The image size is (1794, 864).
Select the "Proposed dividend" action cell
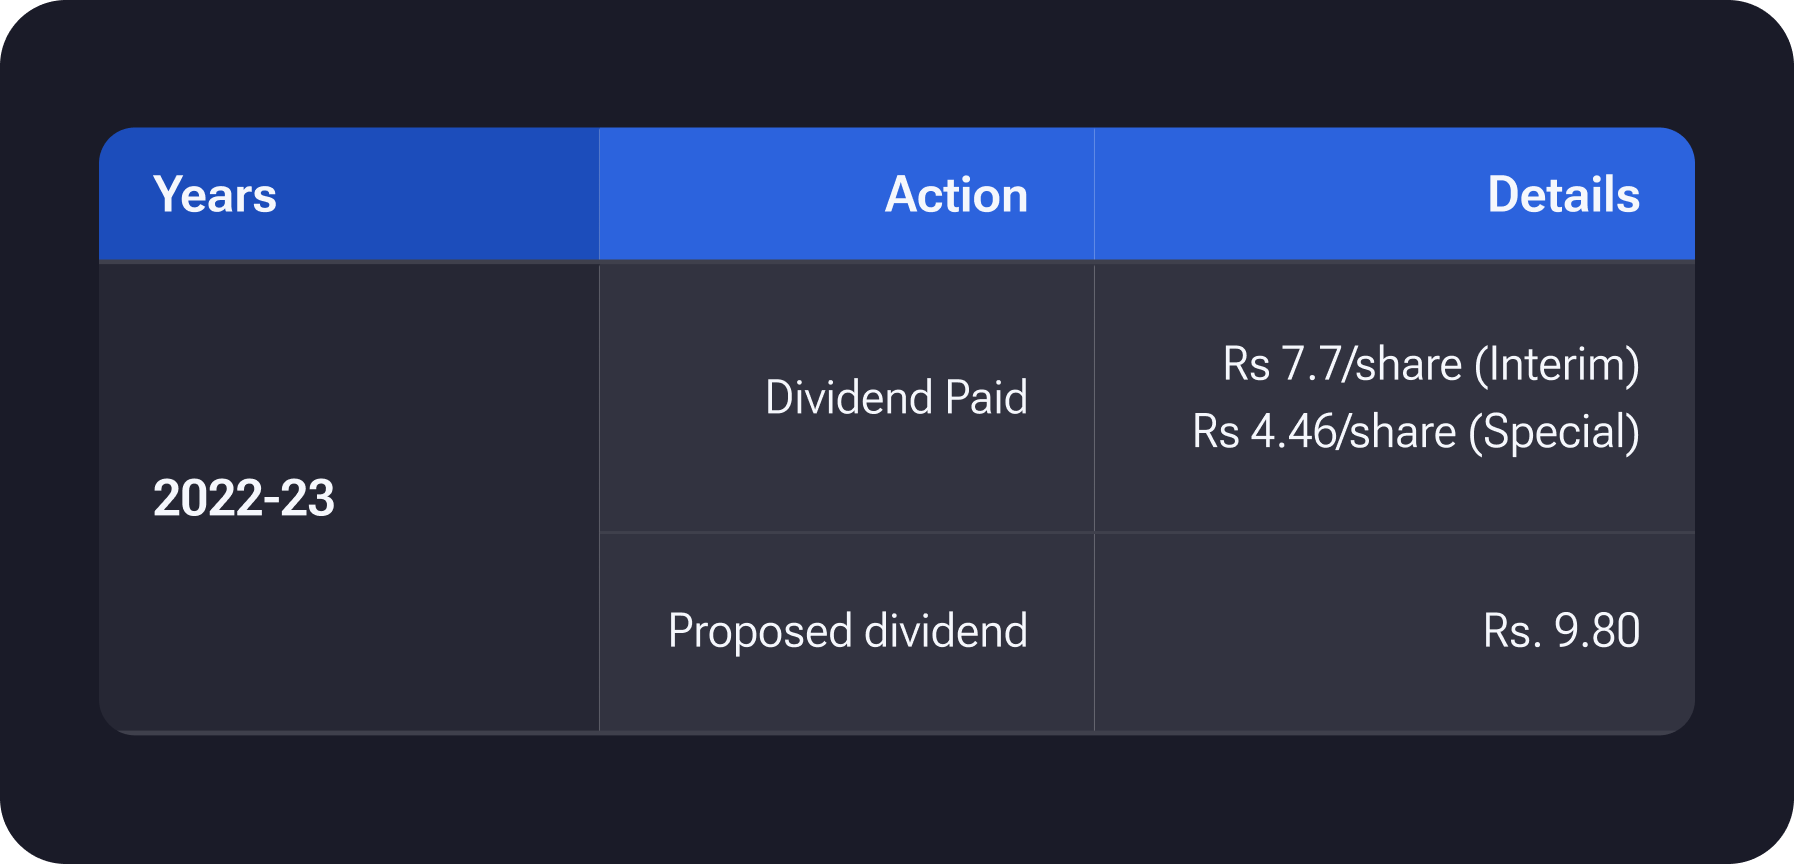tap(847, 631)
